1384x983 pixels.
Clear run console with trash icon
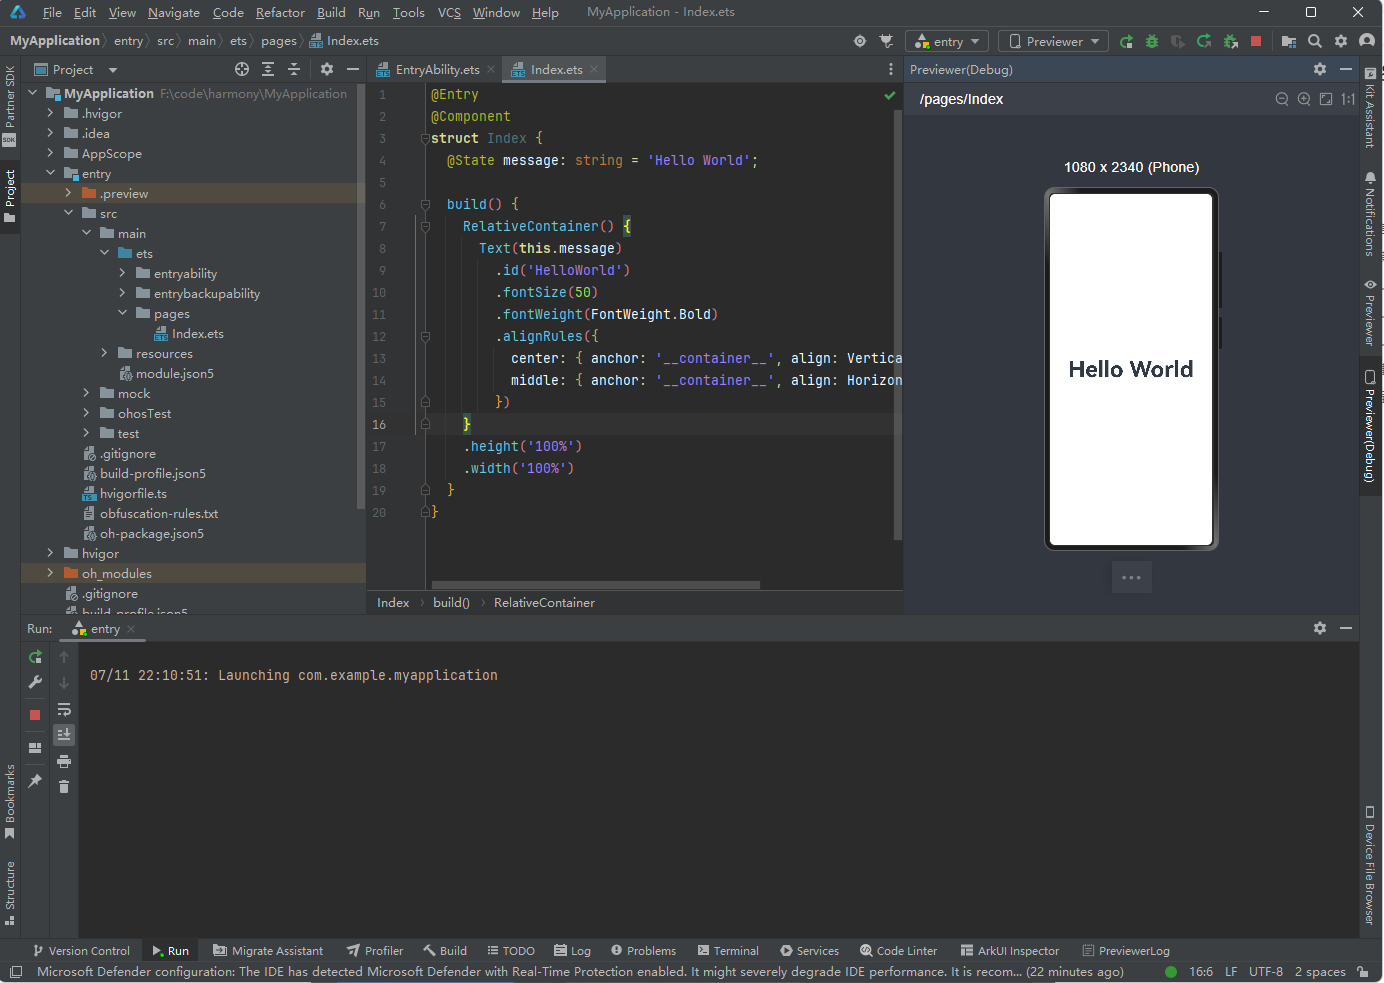pos(64,787)
